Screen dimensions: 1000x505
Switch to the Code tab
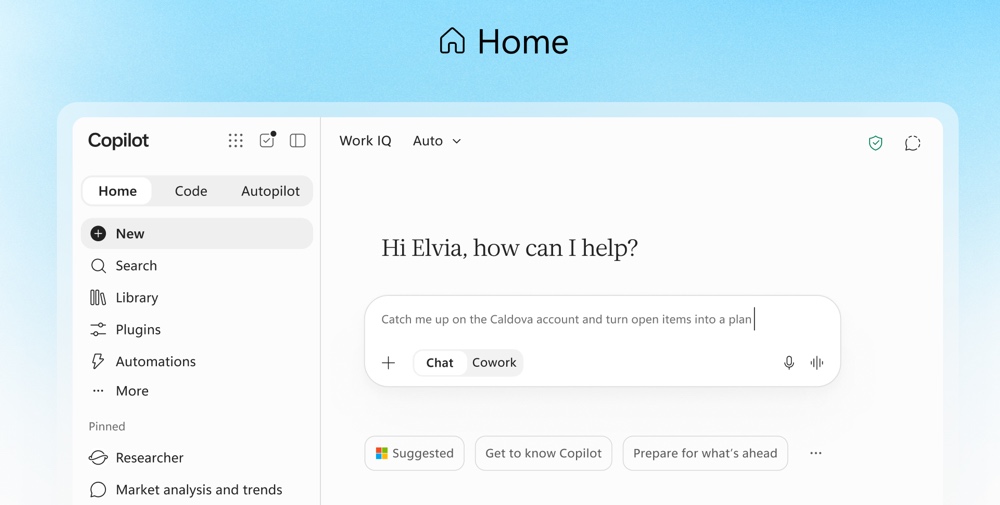point(191,191)
